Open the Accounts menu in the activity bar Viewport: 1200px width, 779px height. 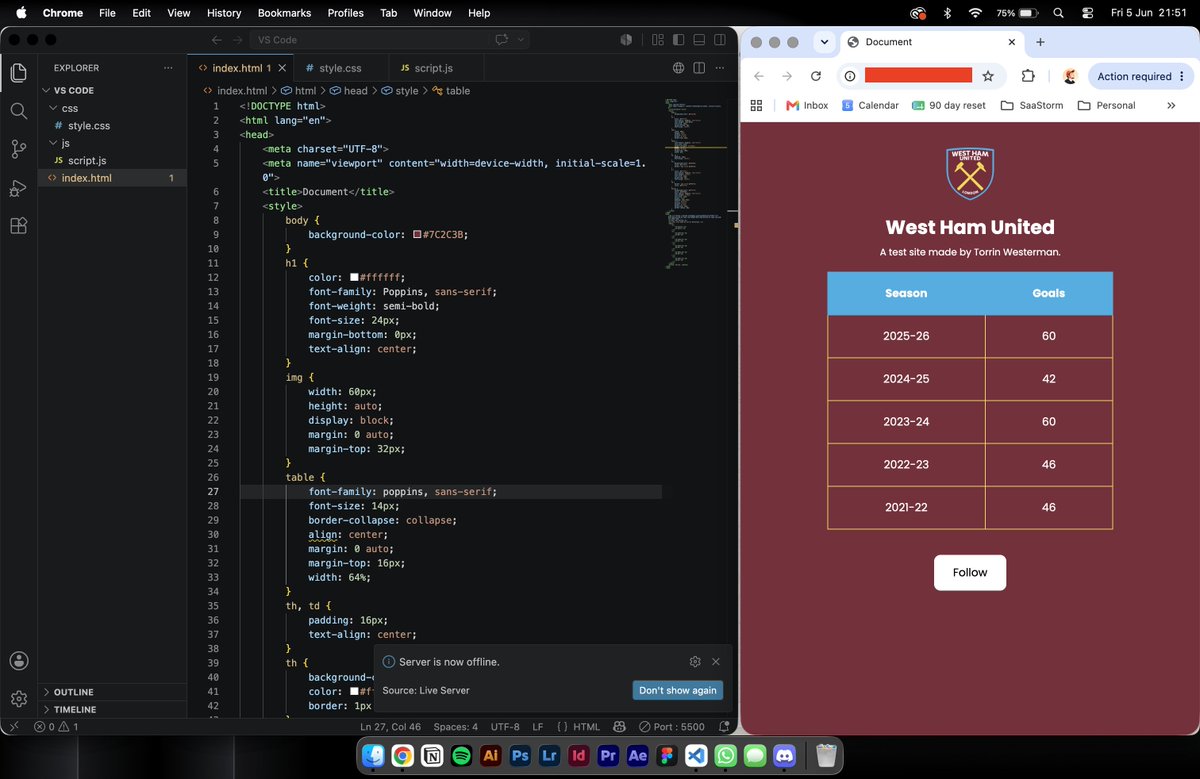click(x=18, y=661)
